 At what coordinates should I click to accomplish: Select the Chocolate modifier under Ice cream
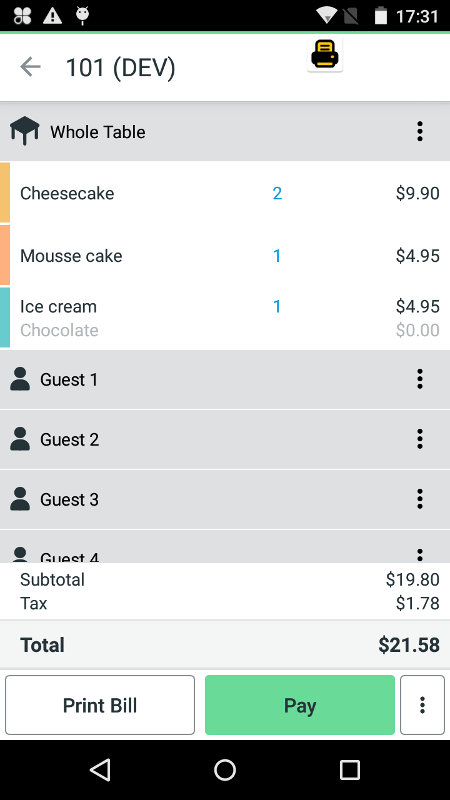[59, 330]
